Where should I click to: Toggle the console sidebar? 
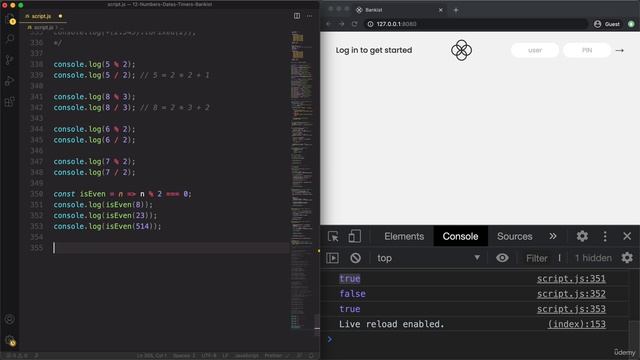(333, 258)
